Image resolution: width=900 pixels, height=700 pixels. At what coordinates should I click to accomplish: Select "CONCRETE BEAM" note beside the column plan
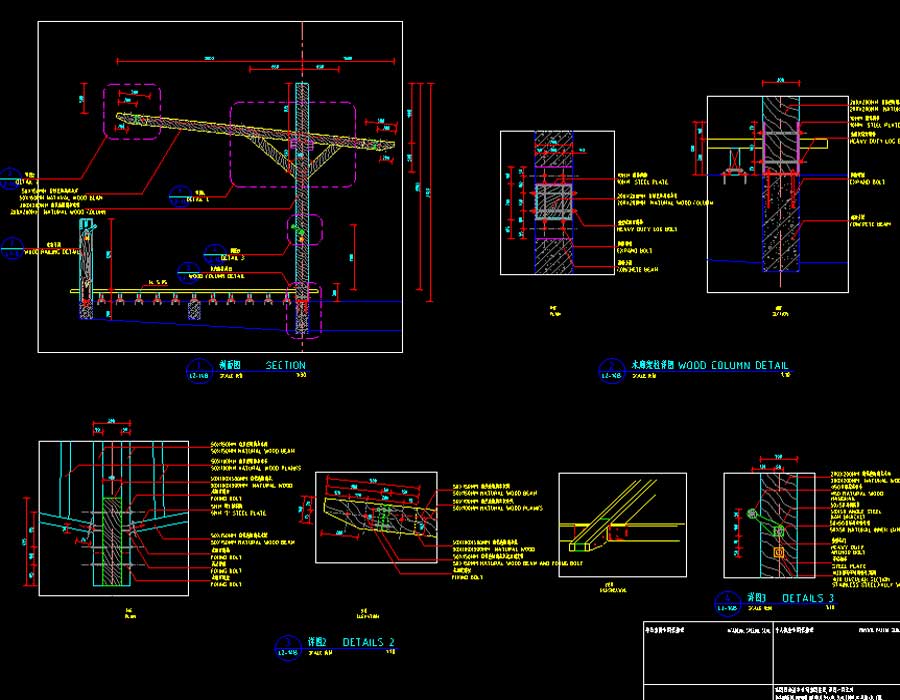click(x=638, y=269)
